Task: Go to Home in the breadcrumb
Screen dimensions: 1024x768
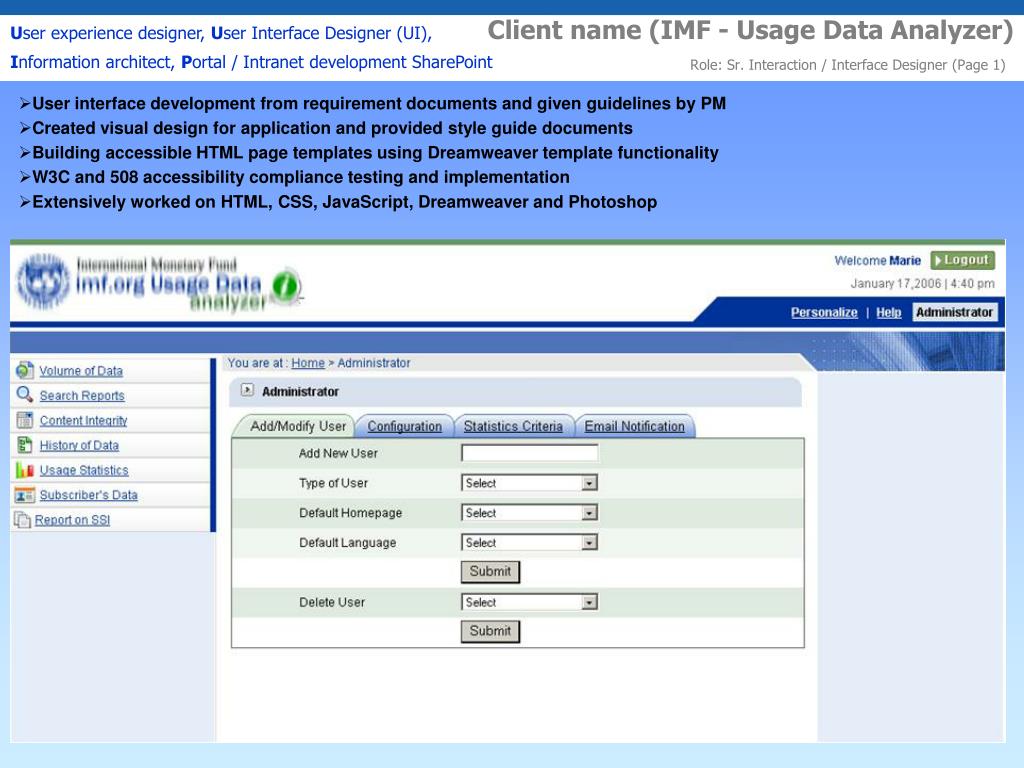Action: tap(308, 363)
